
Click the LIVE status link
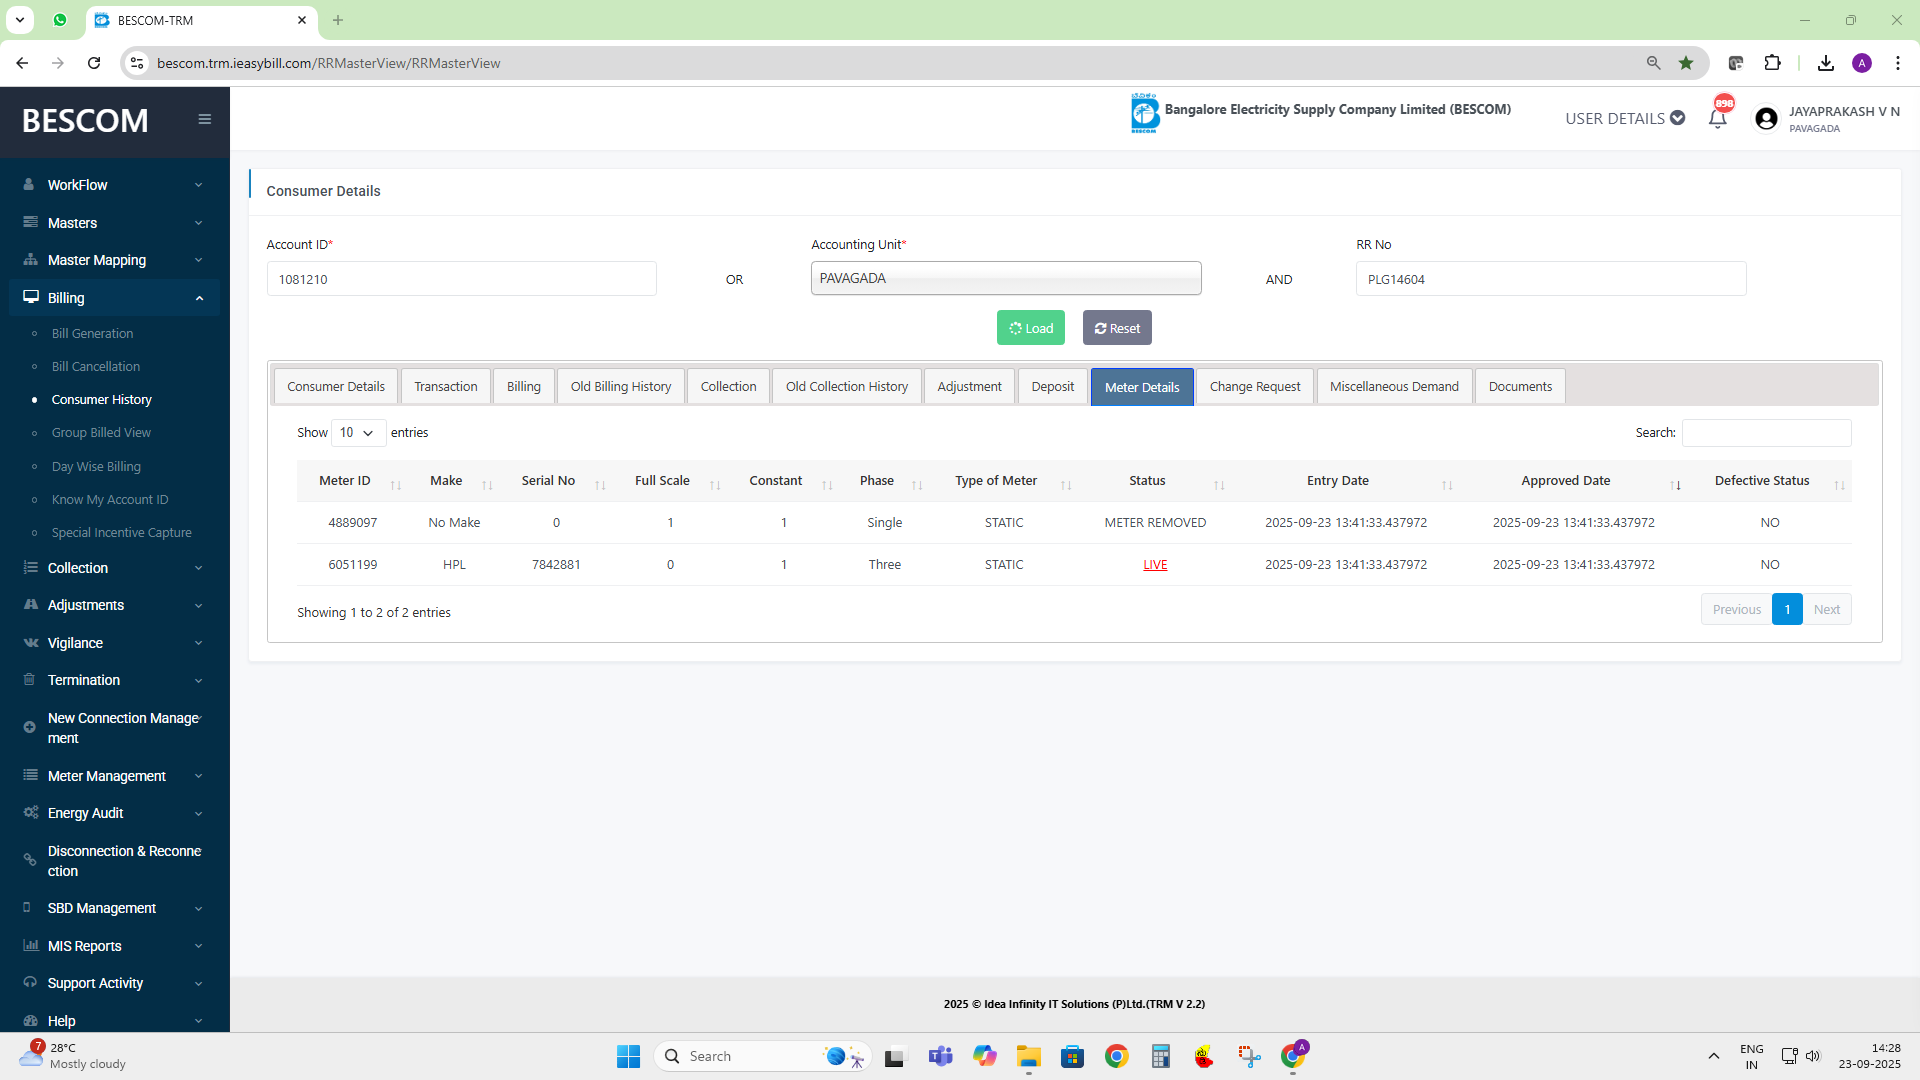(1155, 565)
